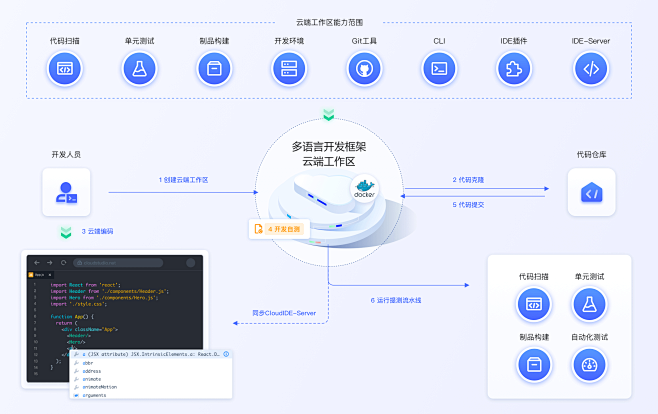Click the green chevrons below 开发人员
Image resolution: width=658 pixels, height=414 pixels.
click(66, 231)
